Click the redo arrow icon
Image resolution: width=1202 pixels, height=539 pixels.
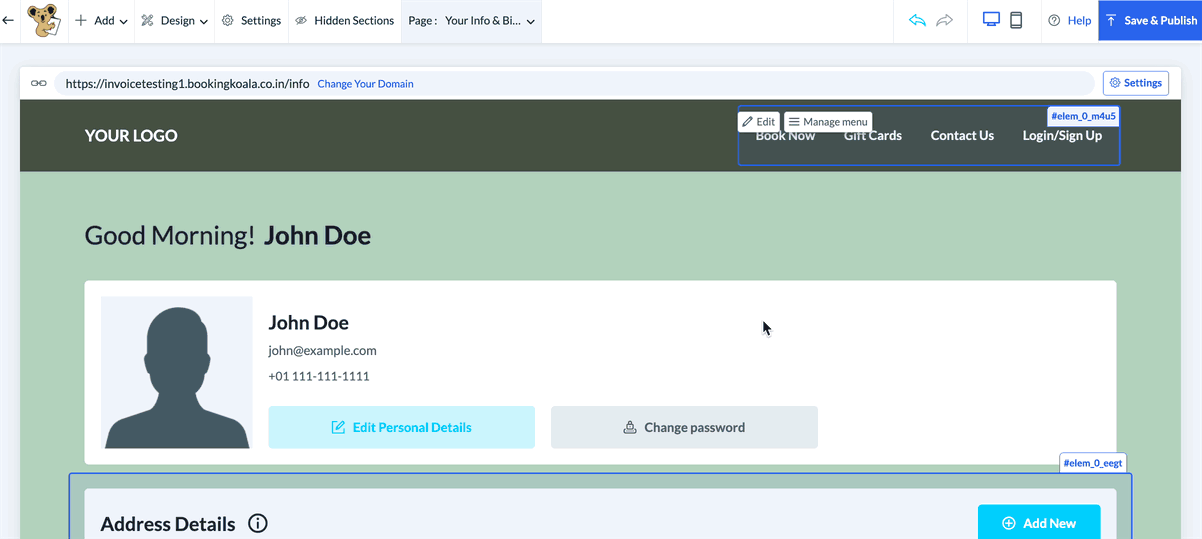coord(944,20)
